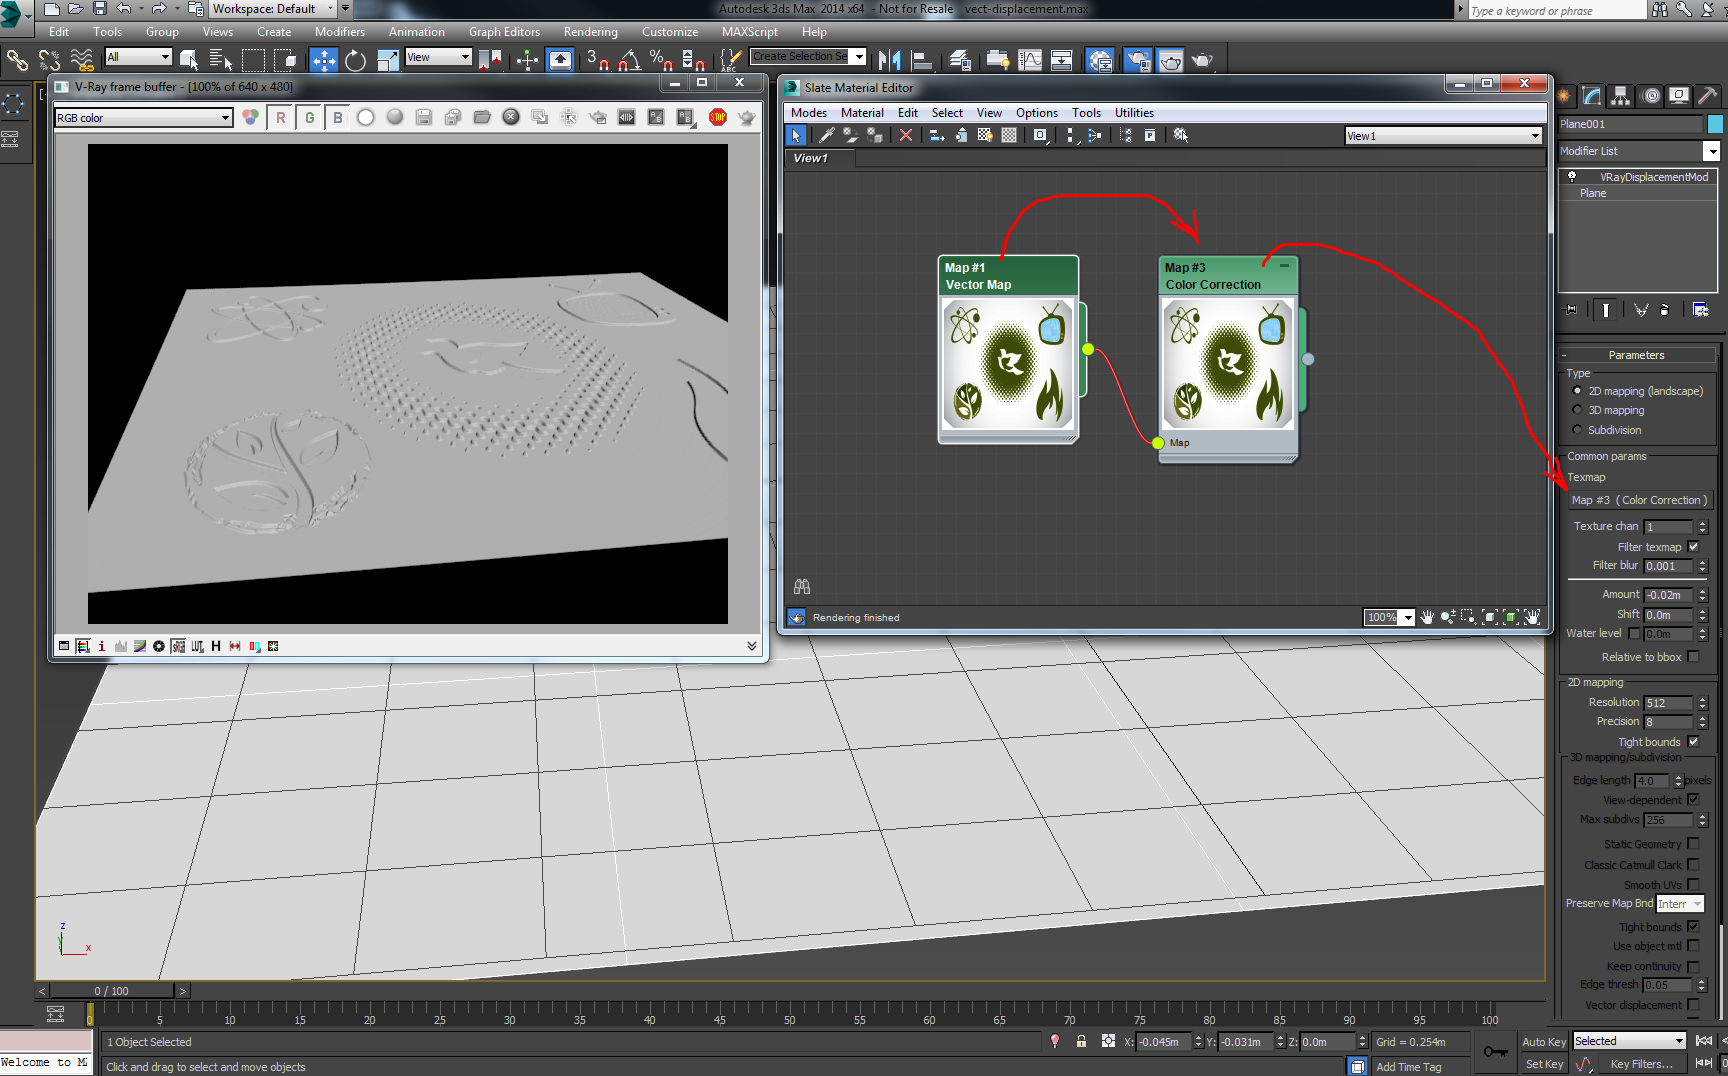Open the Hierarchy panel tab icon
The image size is (1728, 1076).
click(1620, 96)
